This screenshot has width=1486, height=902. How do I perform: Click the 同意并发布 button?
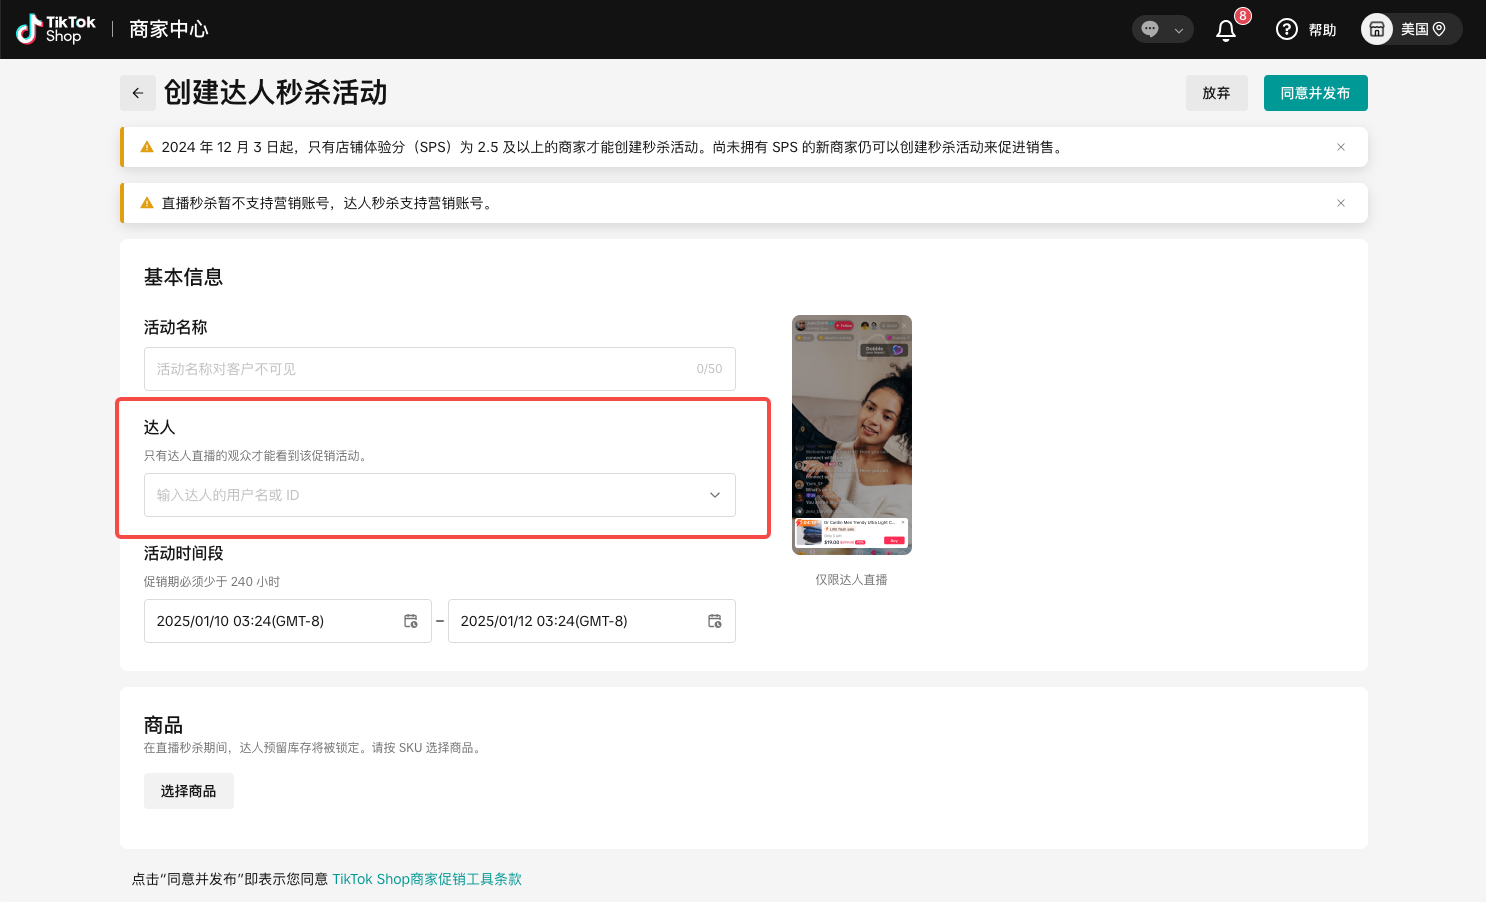click(x=1315, y=93)
